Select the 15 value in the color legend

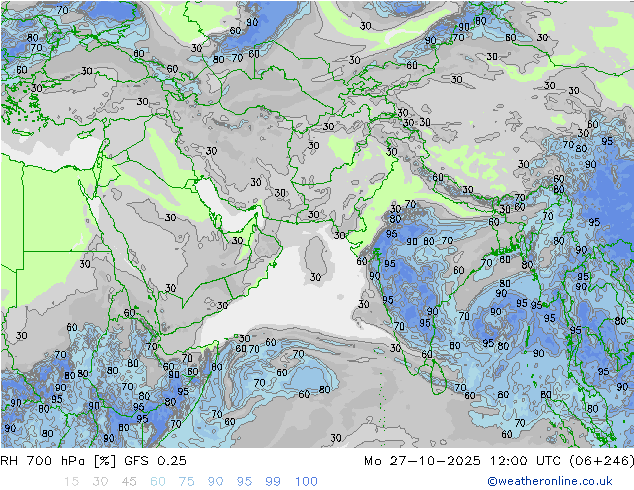point(71,481)
